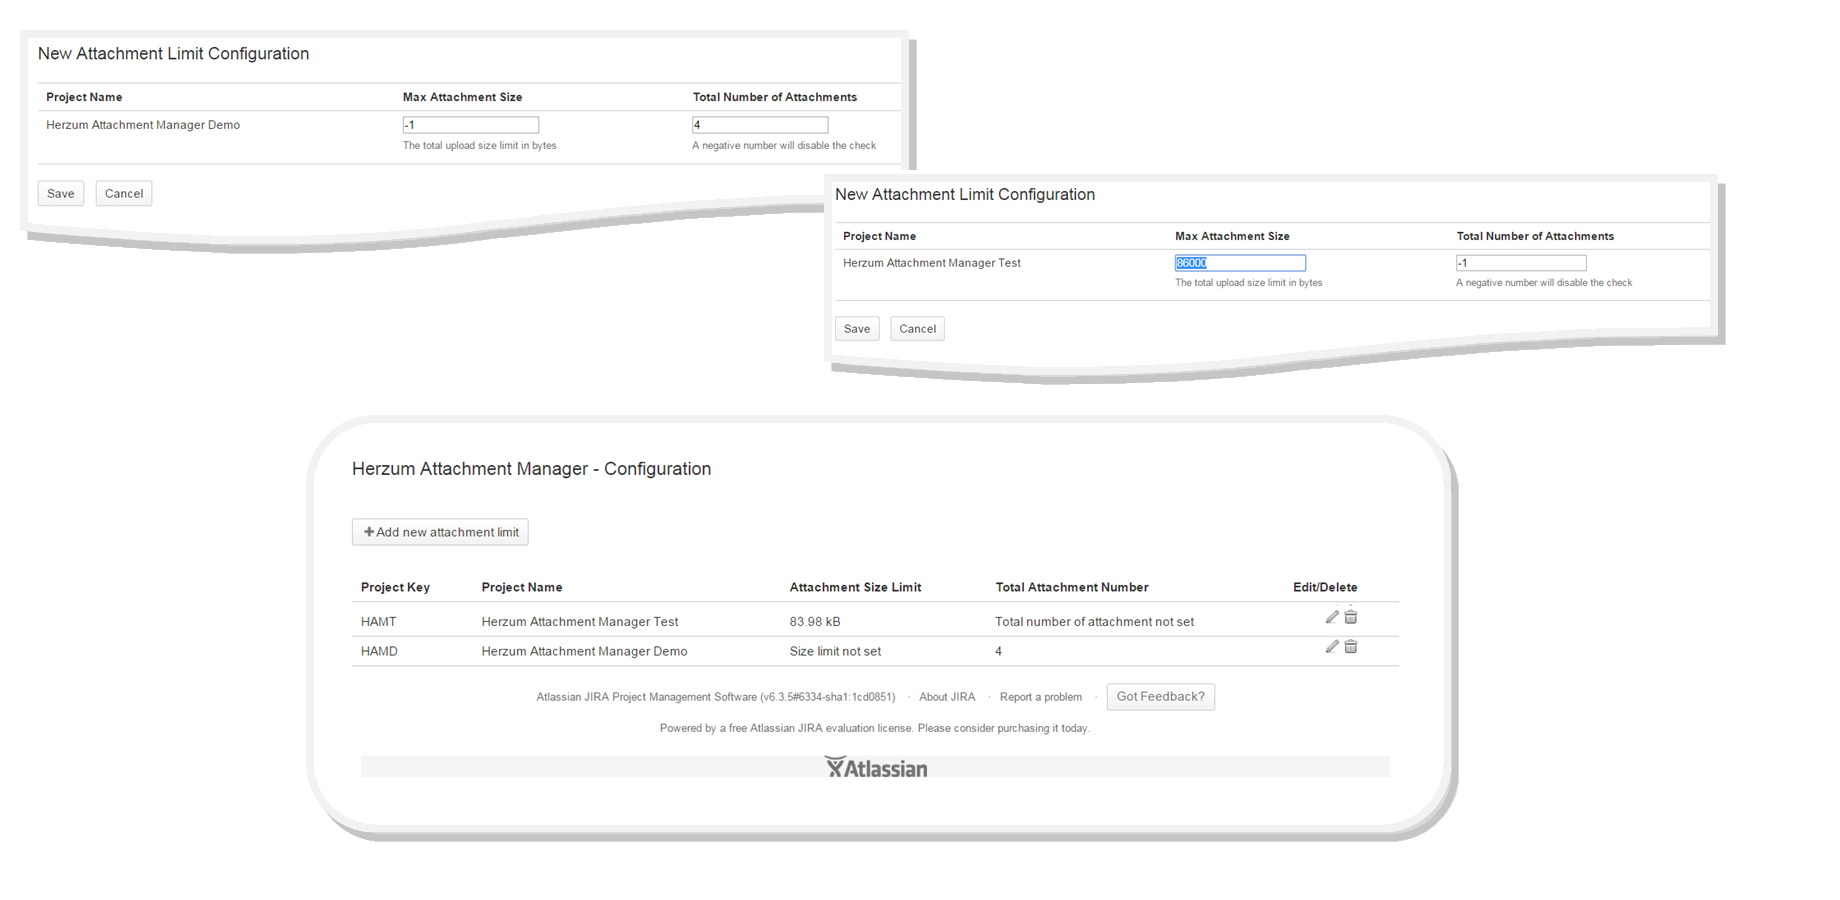Open the Report a problem link

click(1041, 697)
